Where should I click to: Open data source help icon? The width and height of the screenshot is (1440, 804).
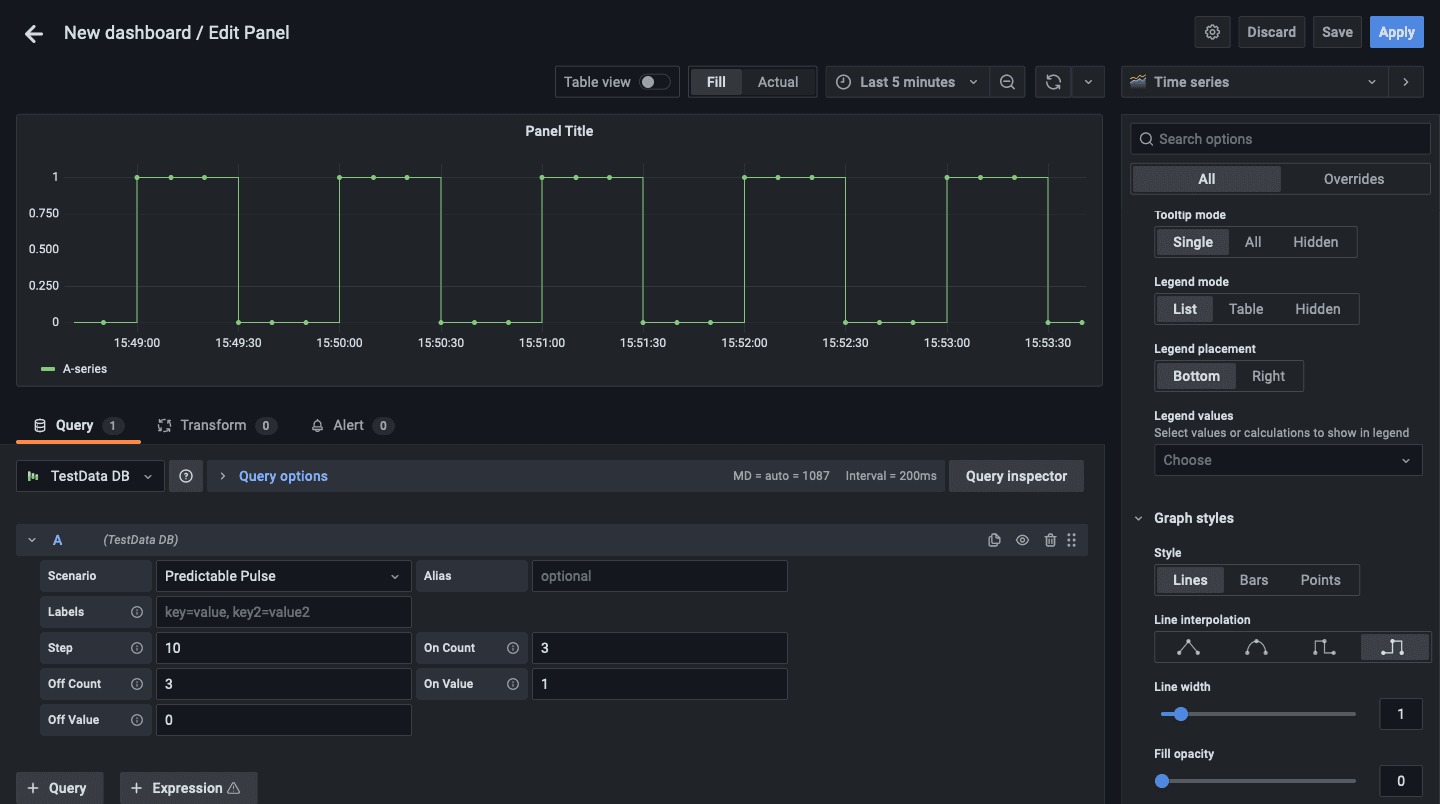186,476
